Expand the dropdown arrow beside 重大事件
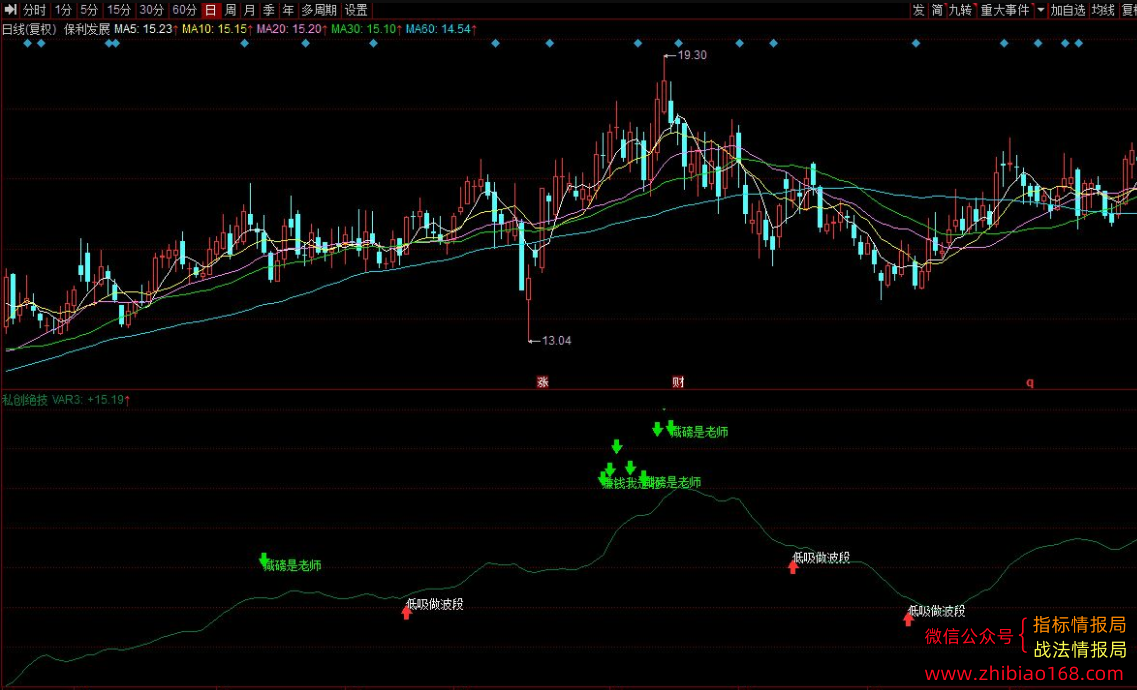This screenshot has width=1137, height=690. point(1041,10)
